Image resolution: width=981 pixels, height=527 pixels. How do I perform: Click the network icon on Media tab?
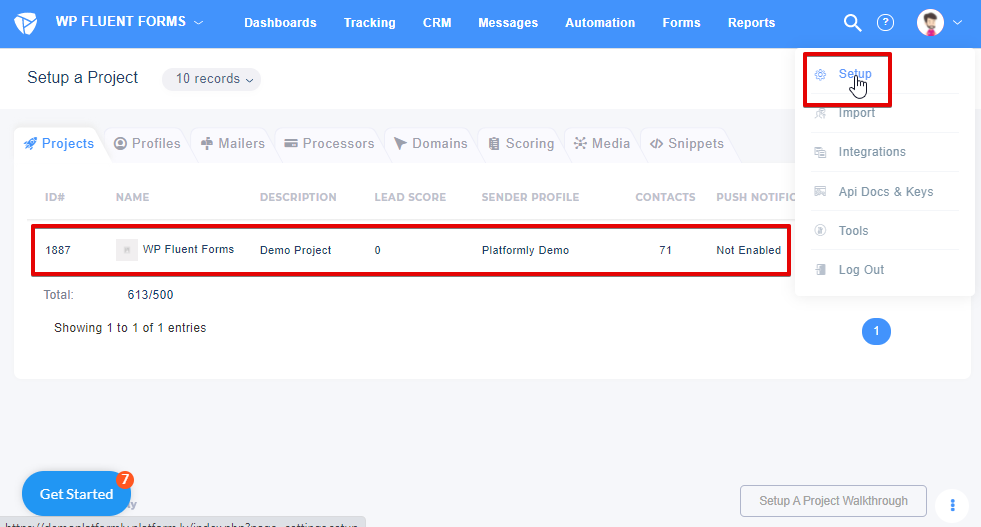(x=580, y=143)
